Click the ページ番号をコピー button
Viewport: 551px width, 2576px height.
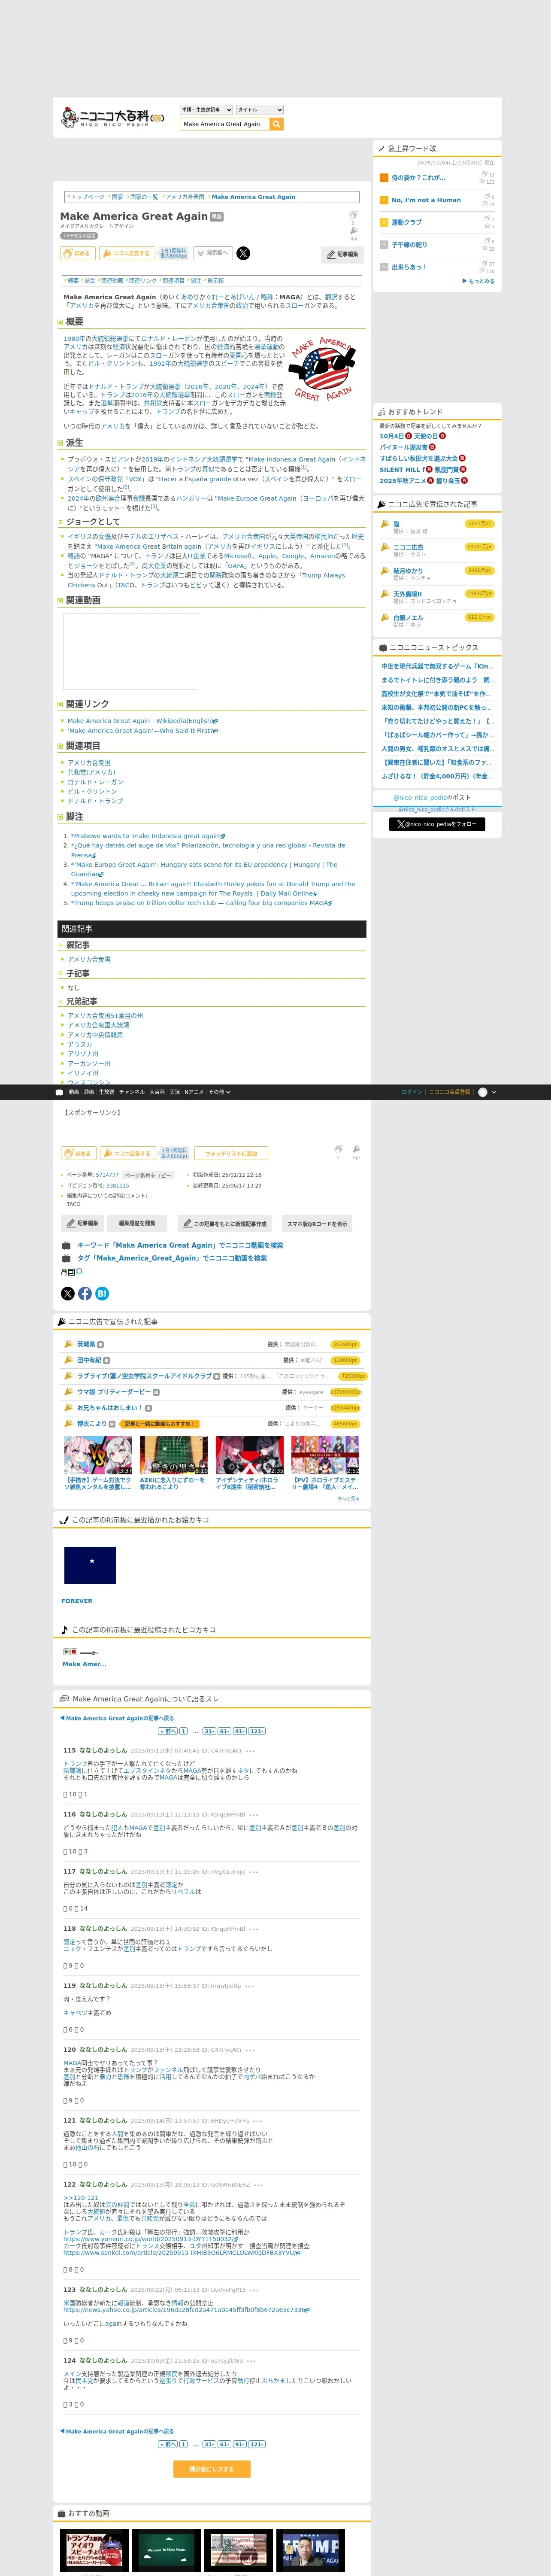pyautogui.click(x=148, y=1175)
